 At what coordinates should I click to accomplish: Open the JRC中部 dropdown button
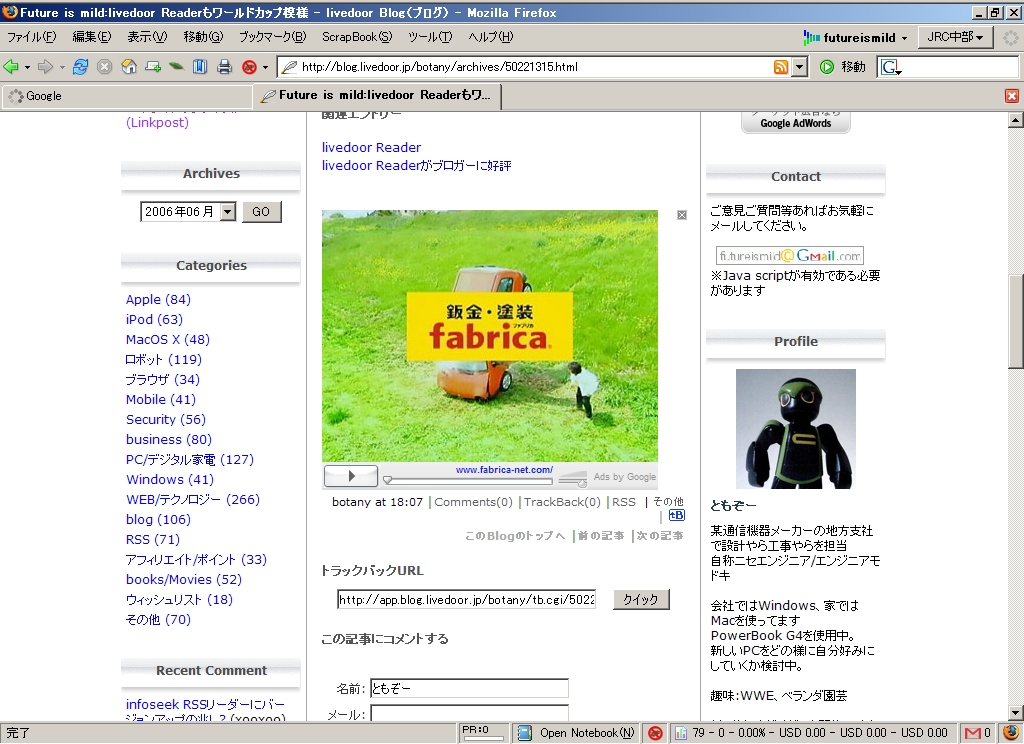(x=955, y=37)
